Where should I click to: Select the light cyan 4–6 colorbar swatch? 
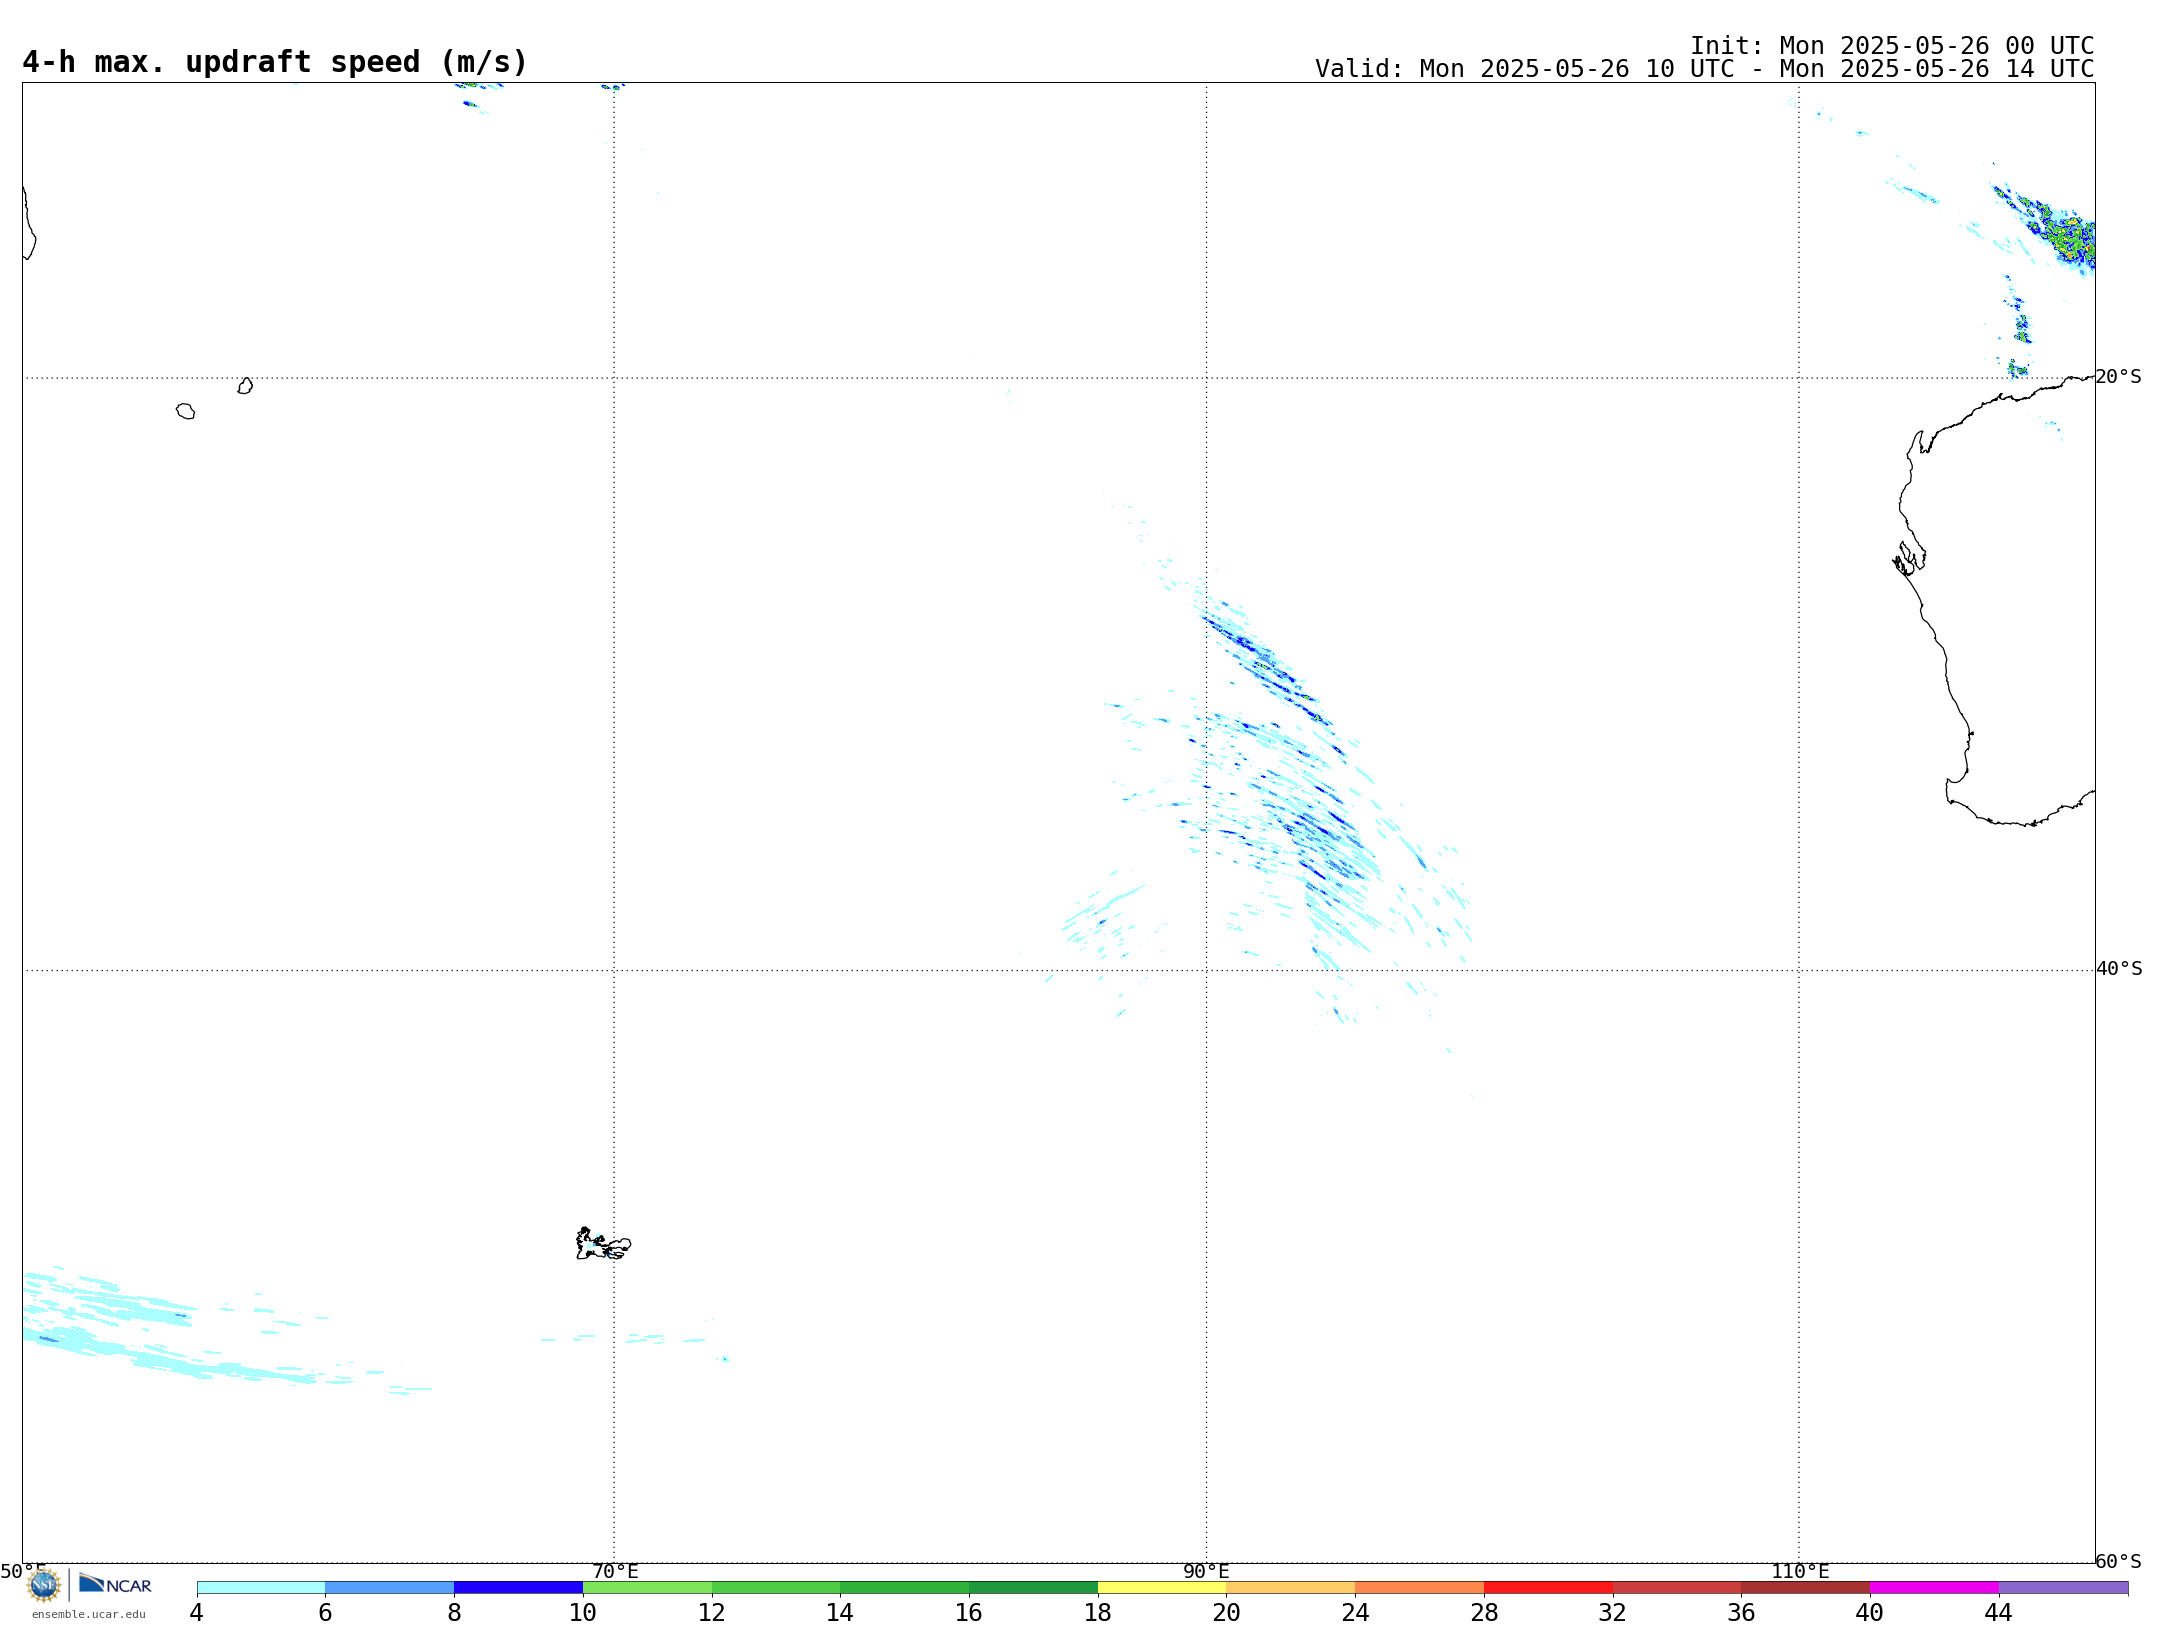pyautogui.click(x=261, y=1588)
